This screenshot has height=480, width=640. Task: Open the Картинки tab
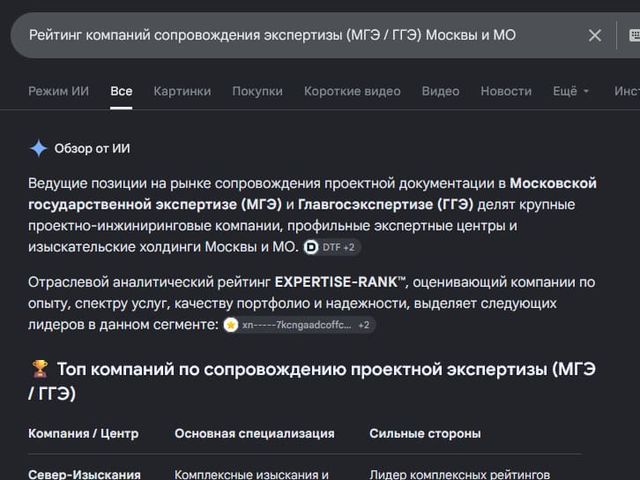(x=182, y=91)
